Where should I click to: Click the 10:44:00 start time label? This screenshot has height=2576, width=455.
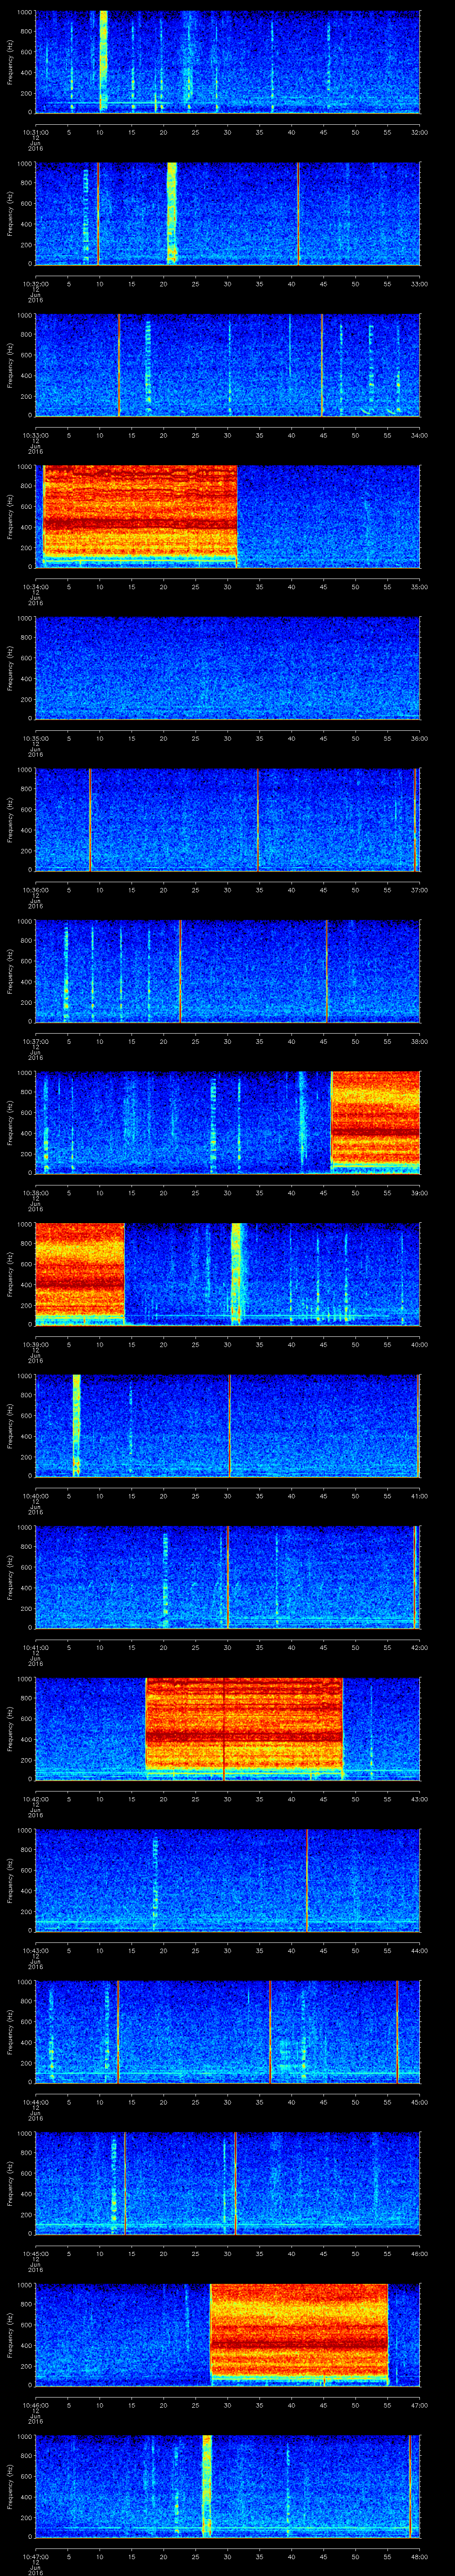tap(36, 2102)
